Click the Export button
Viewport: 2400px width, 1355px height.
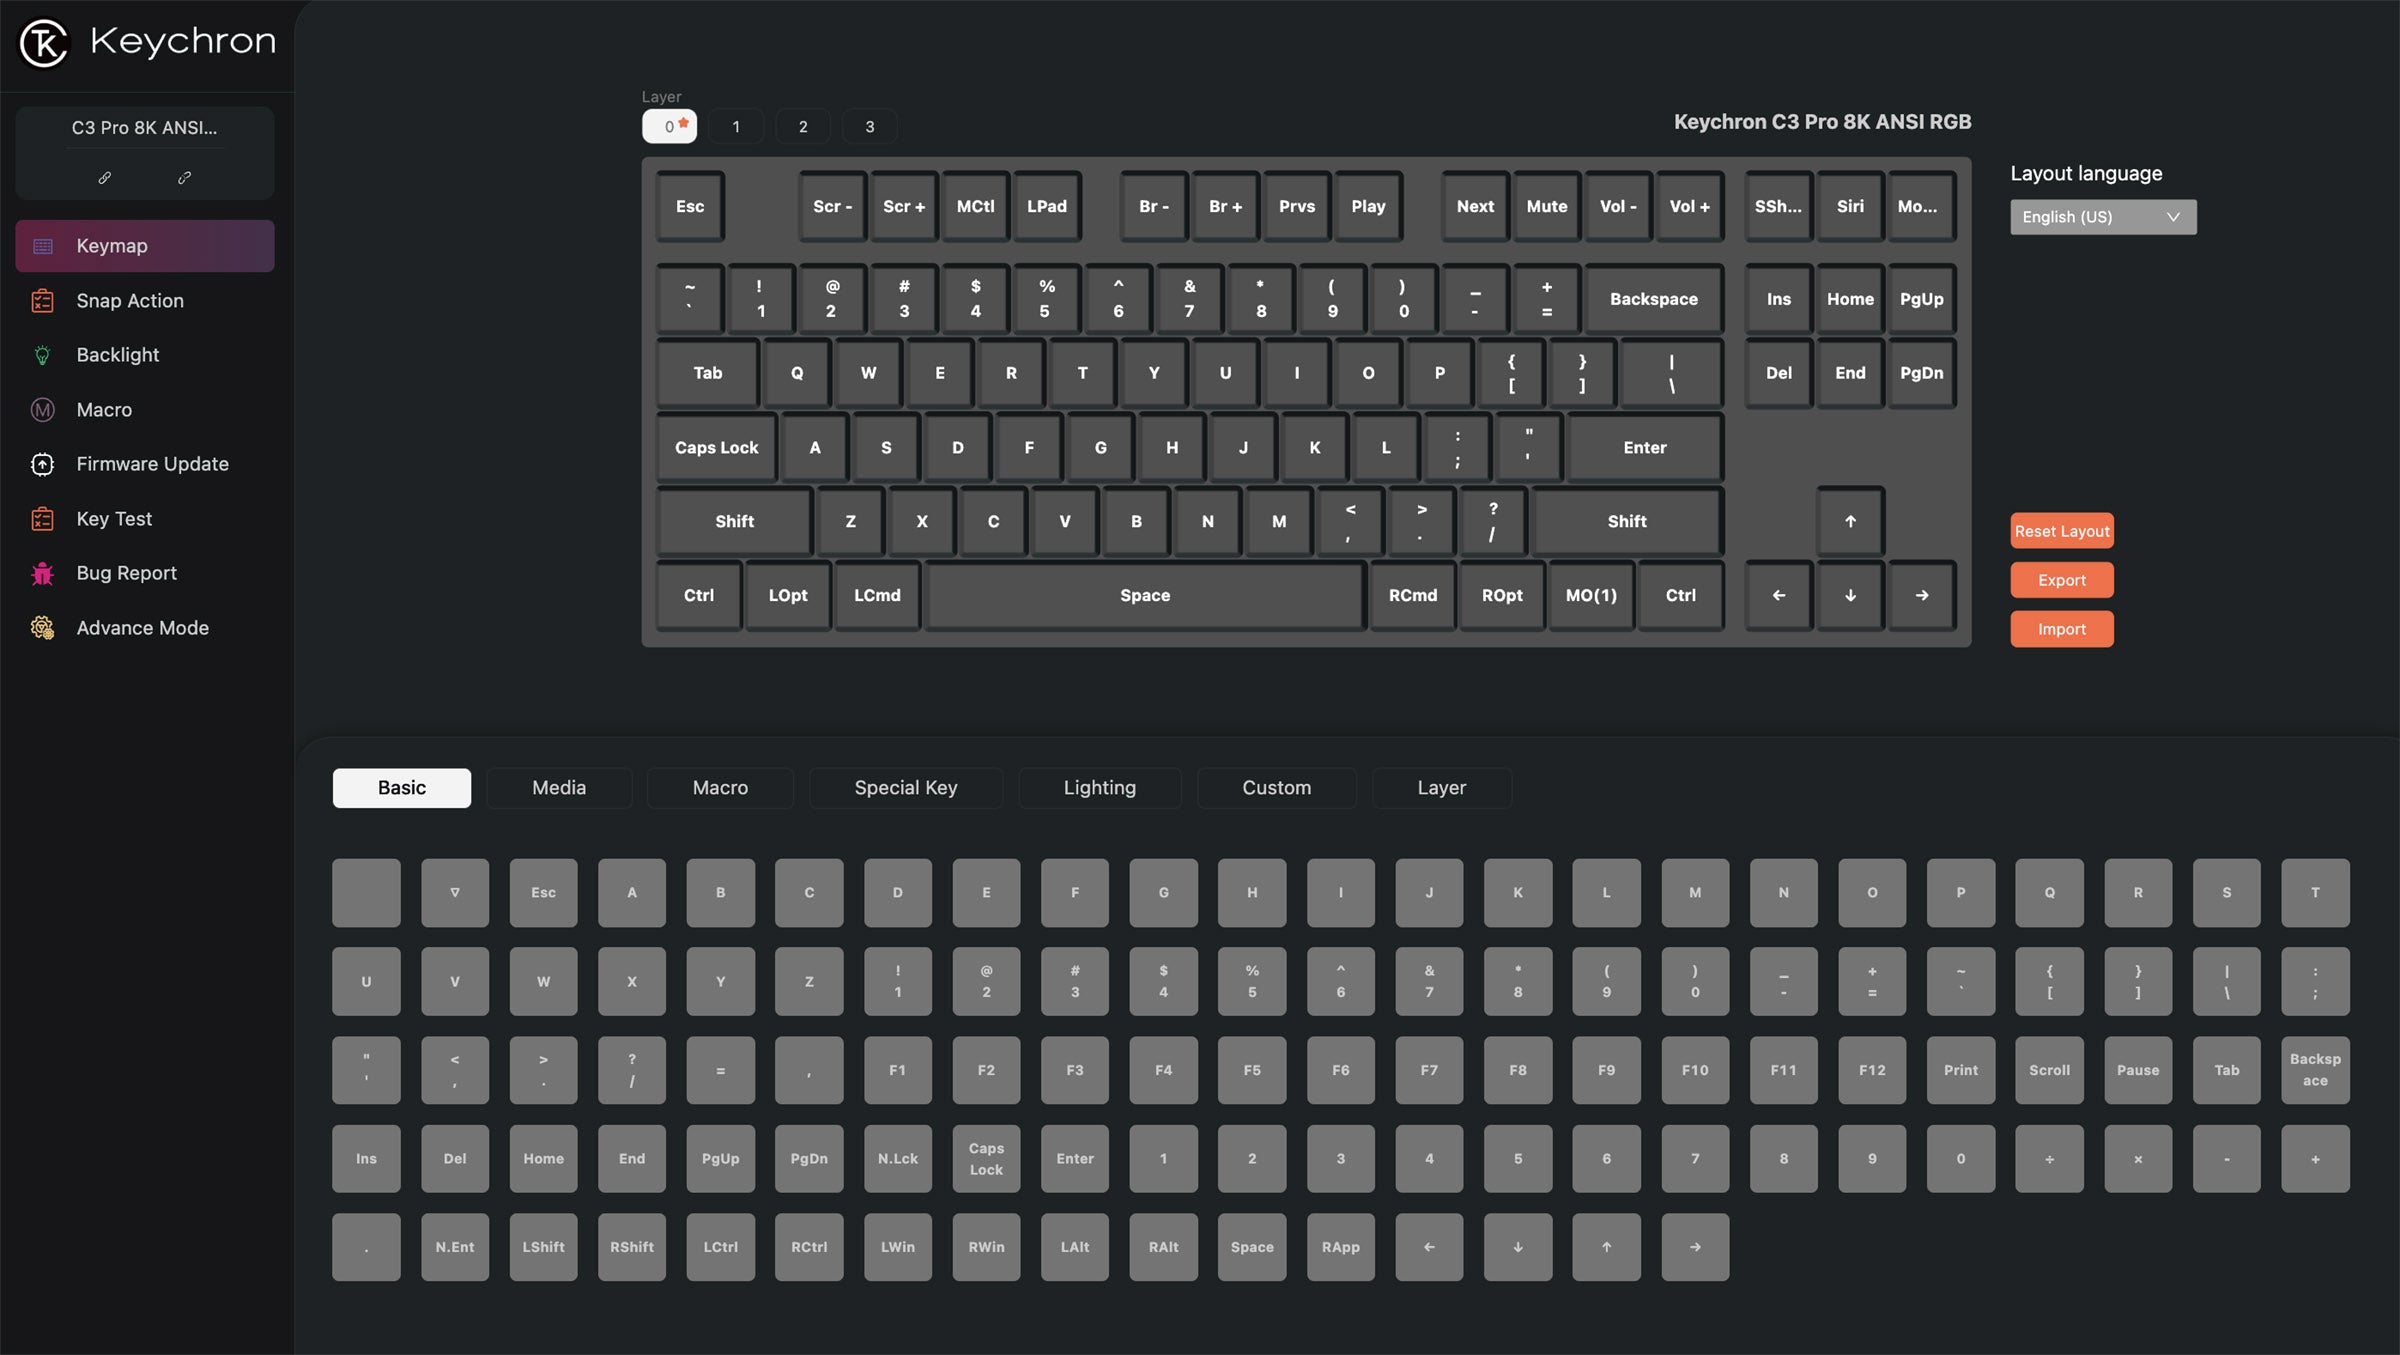(2061, 580)
